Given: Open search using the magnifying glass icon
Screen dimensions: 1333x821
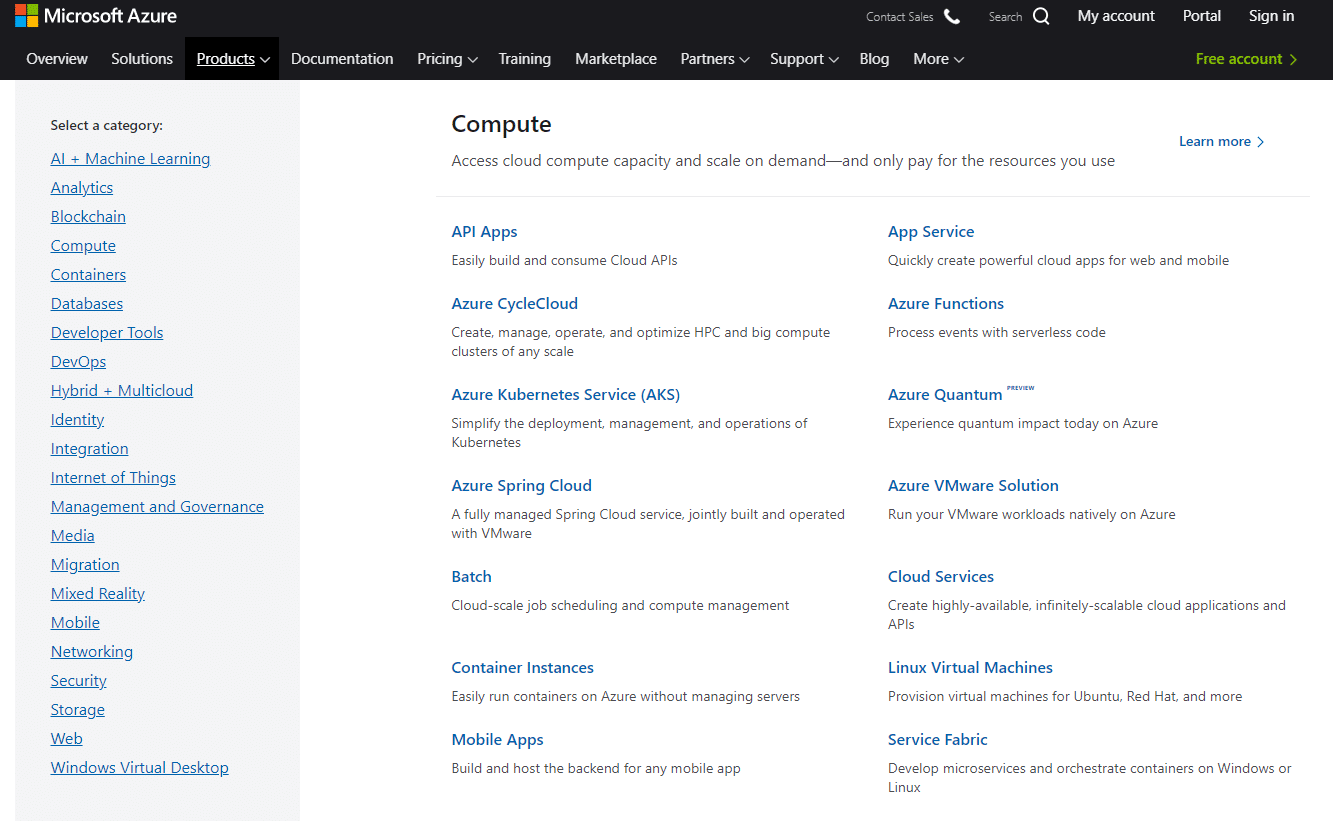Looking at the screenshot, I should (x=1041, y=16).
